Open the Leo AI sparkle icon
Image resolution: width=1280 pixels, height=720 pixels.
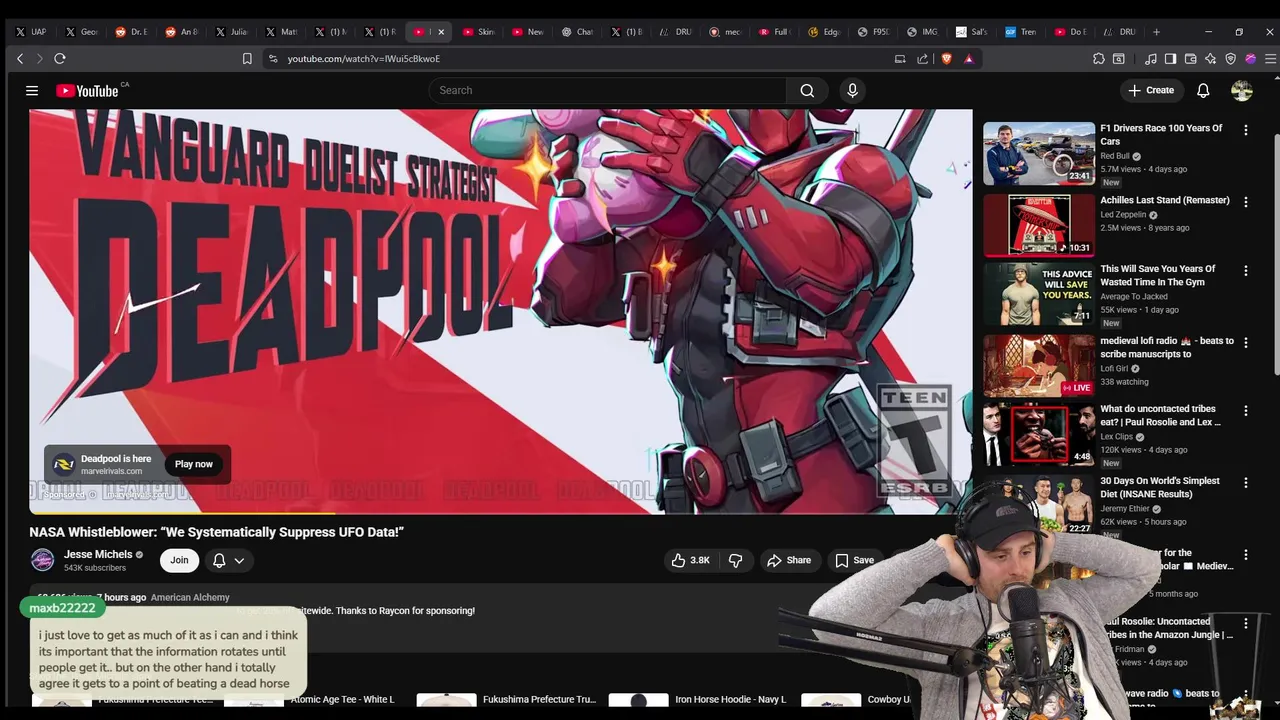(1210, 59)
